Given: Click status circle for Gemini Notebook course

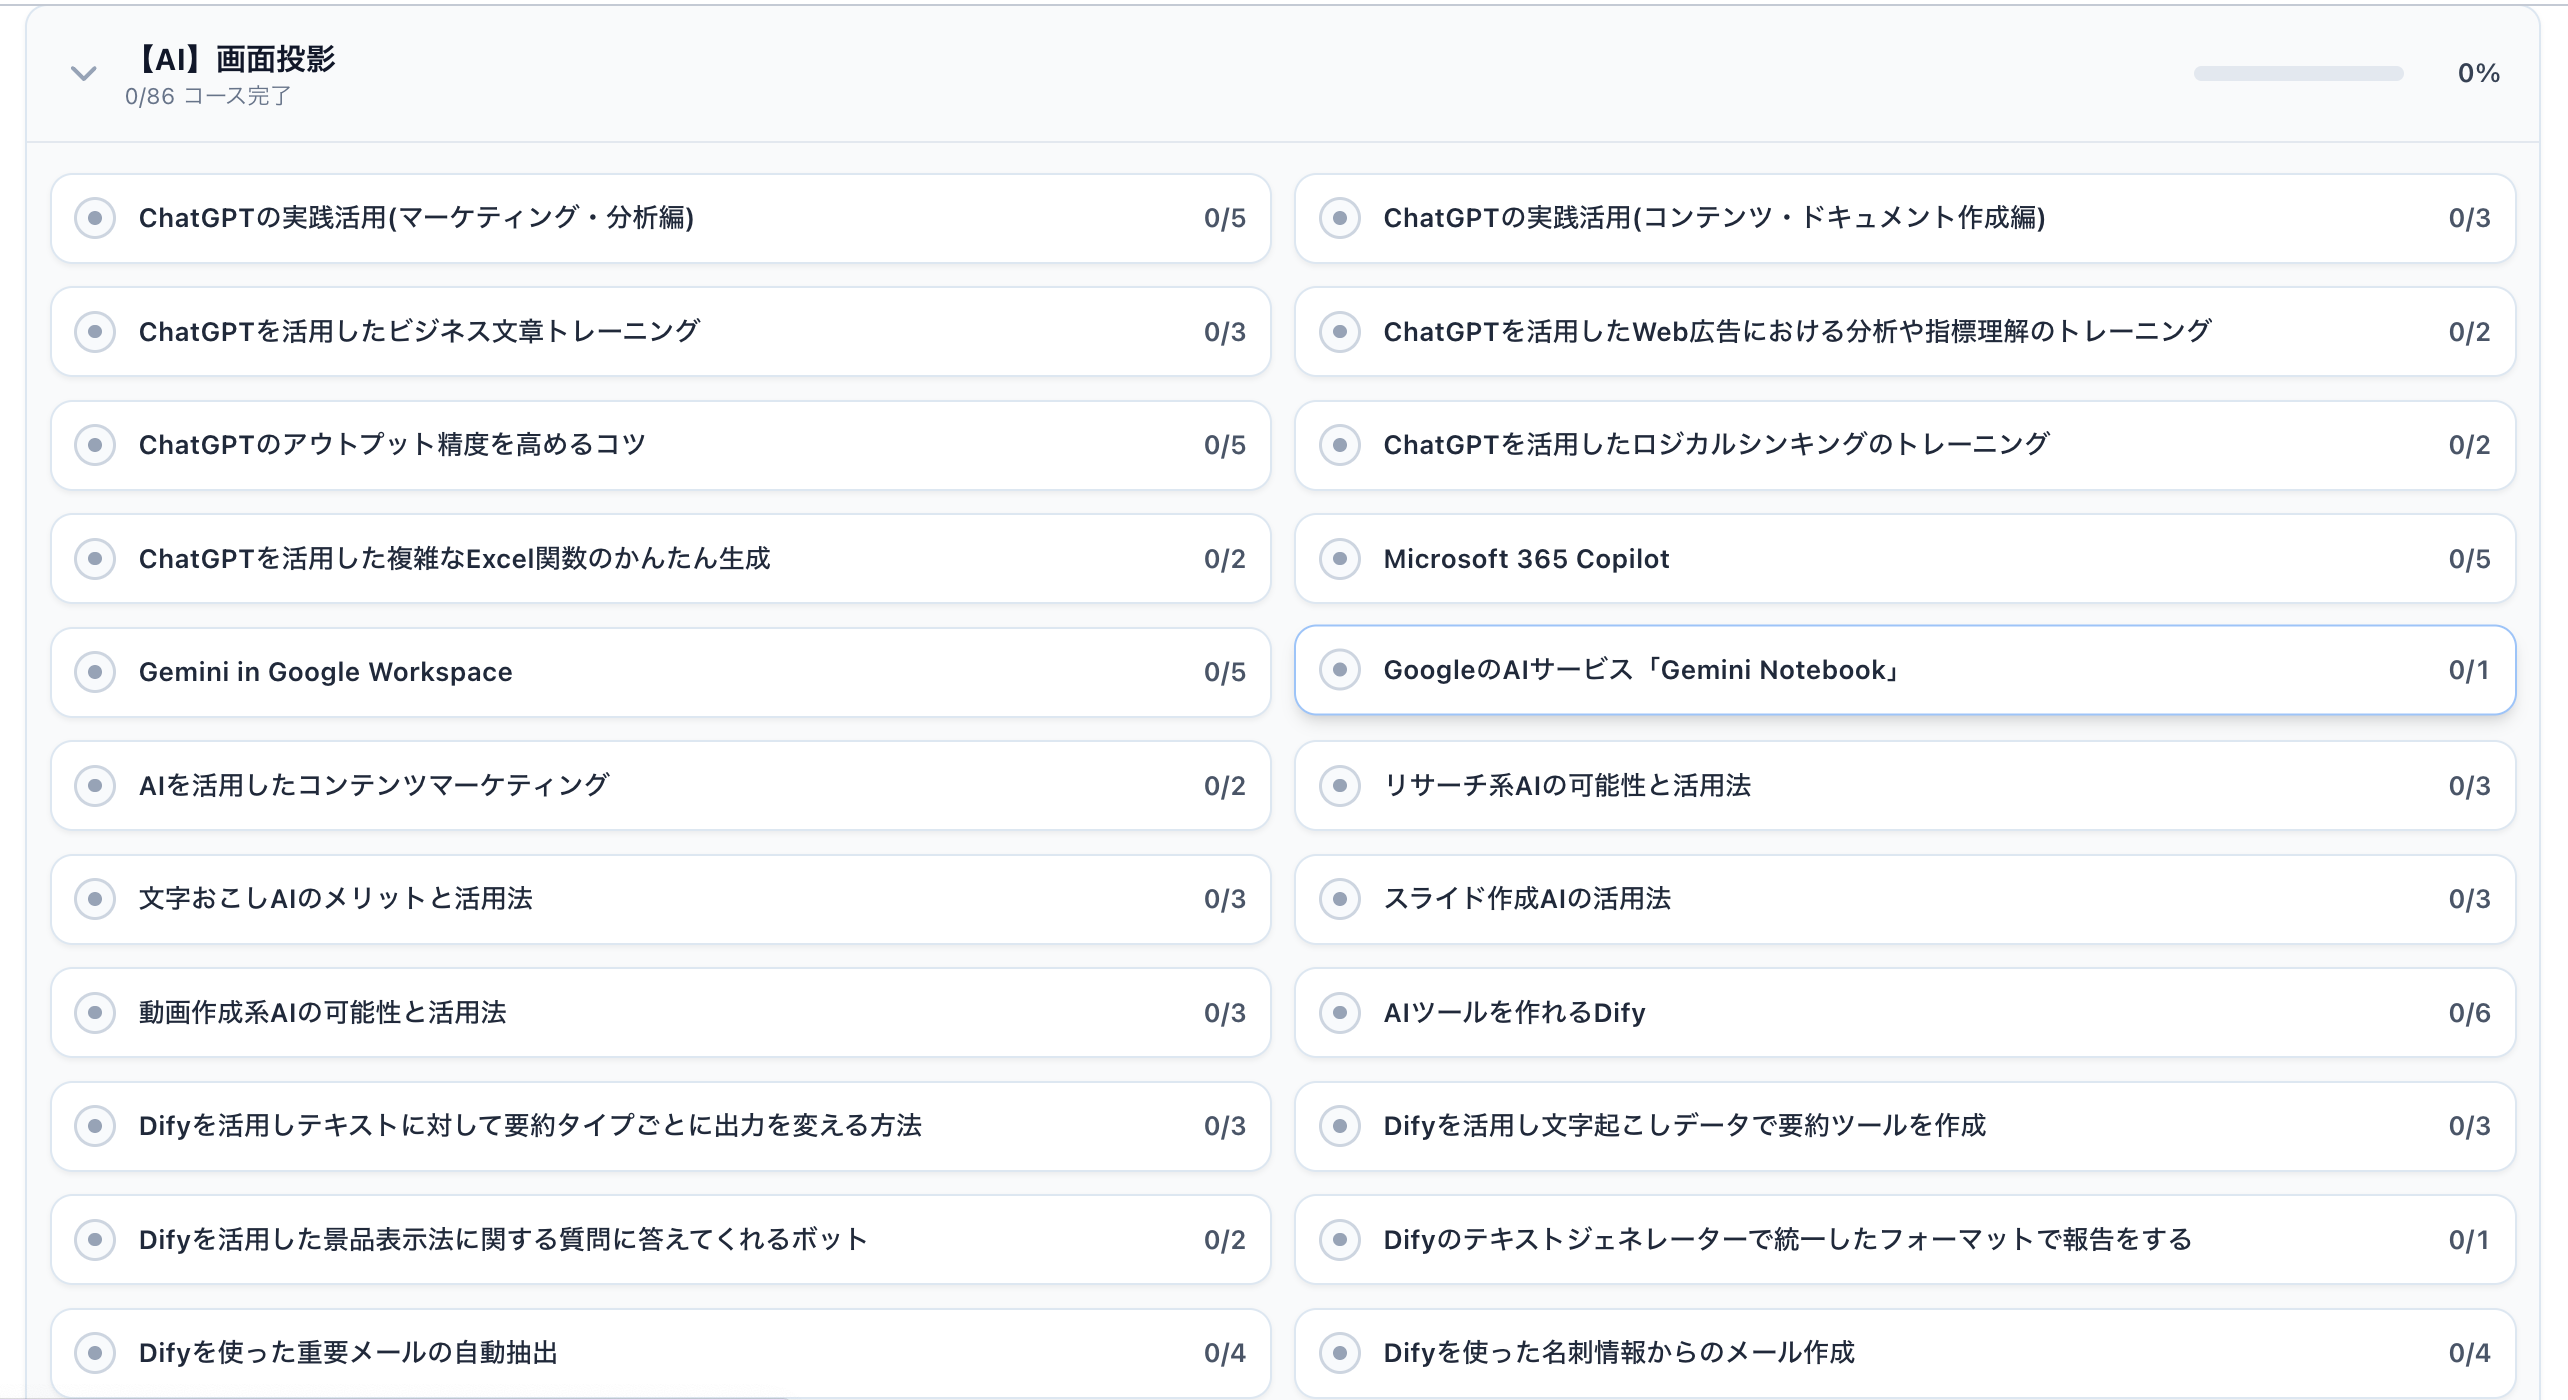Looking at the screenshot, I should point(1340,670).
